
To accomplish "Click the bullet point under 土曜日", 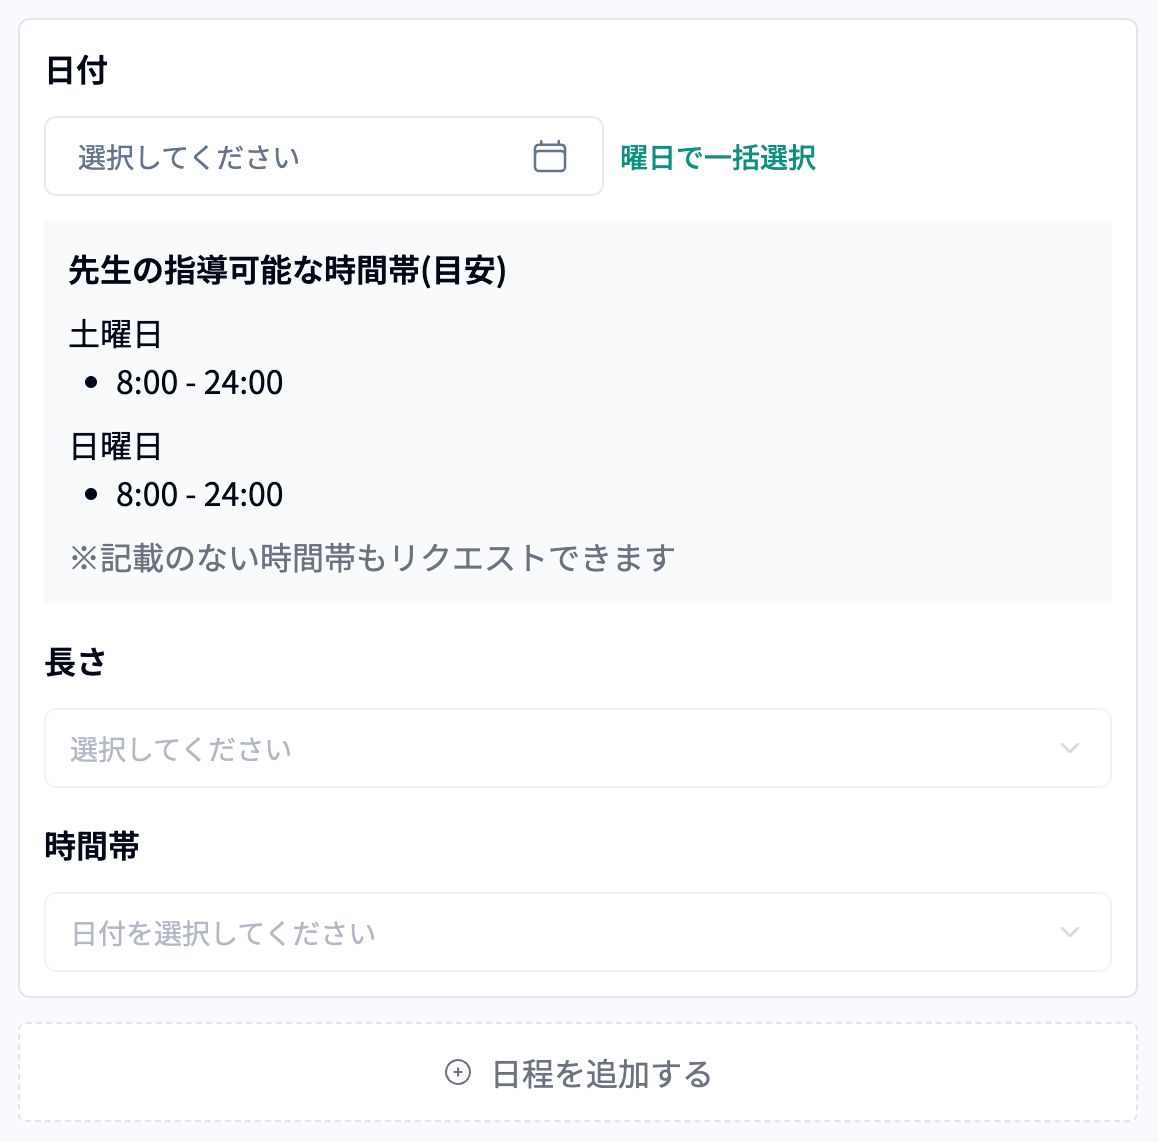I will coord(92,383).
